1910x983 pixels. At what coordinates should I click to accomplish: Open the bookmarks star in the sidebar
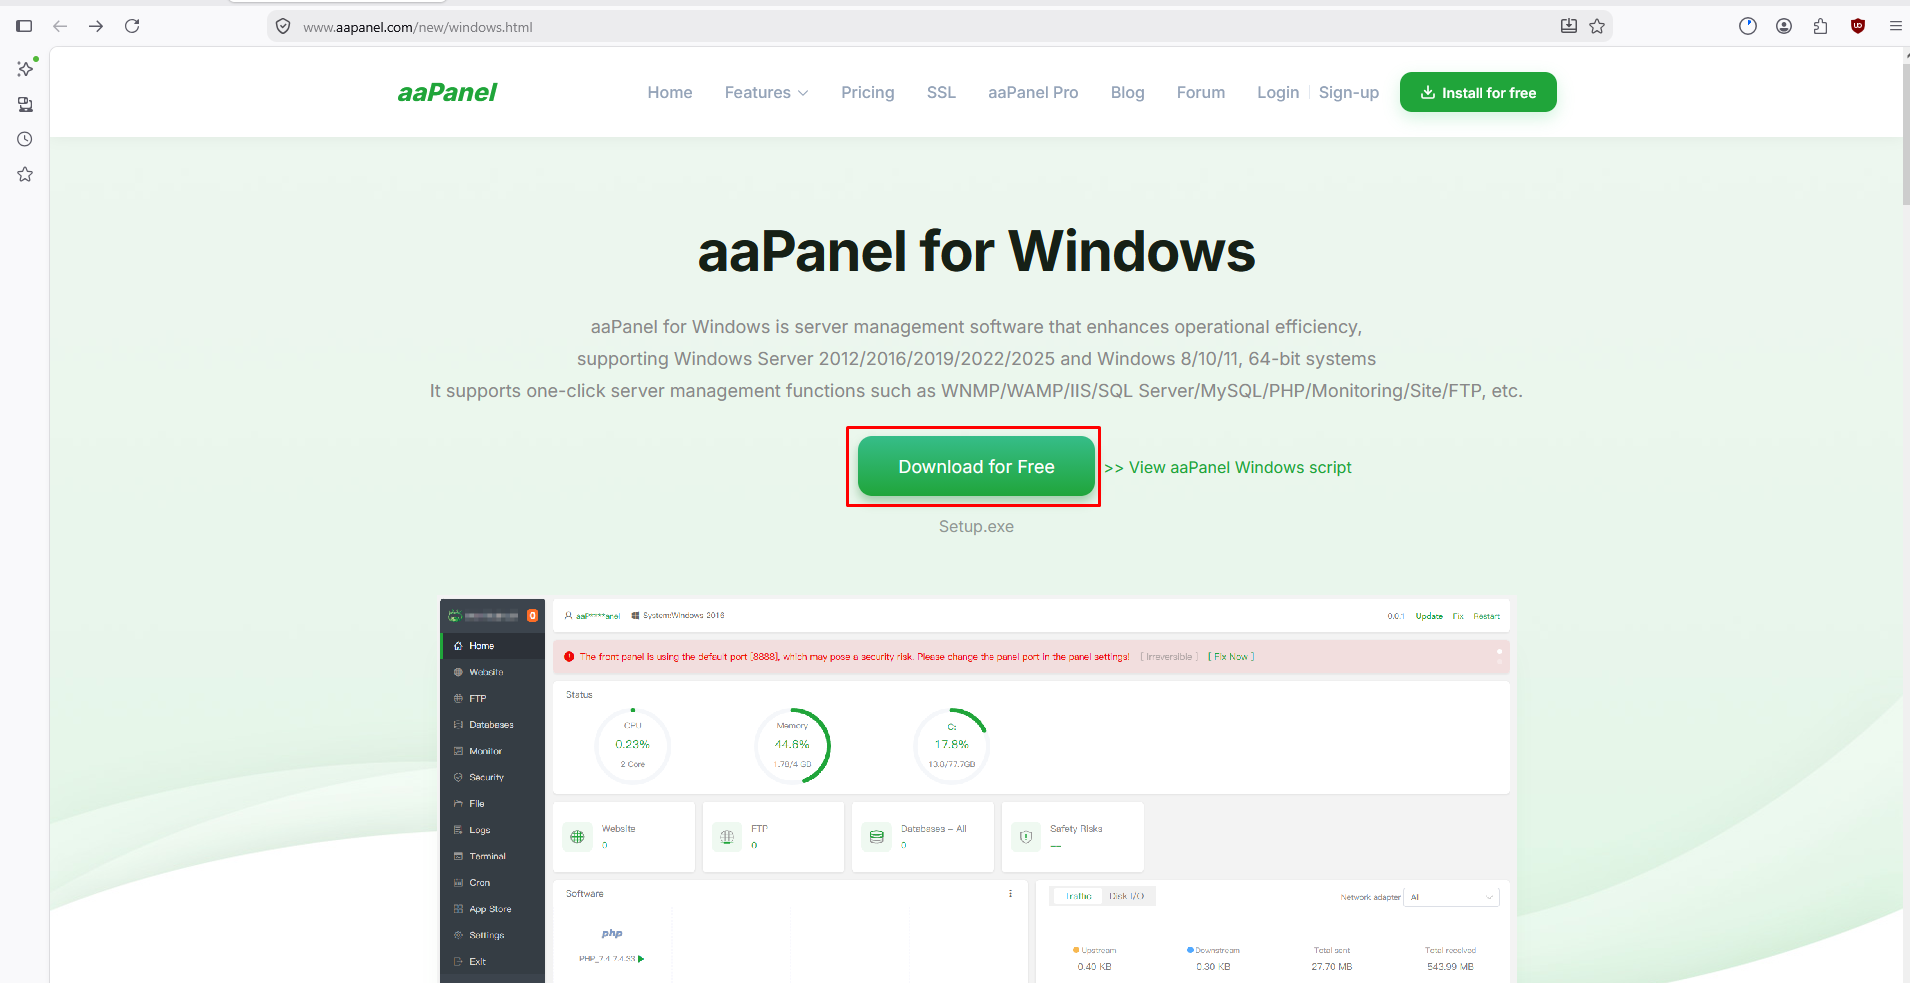point(25,174)
